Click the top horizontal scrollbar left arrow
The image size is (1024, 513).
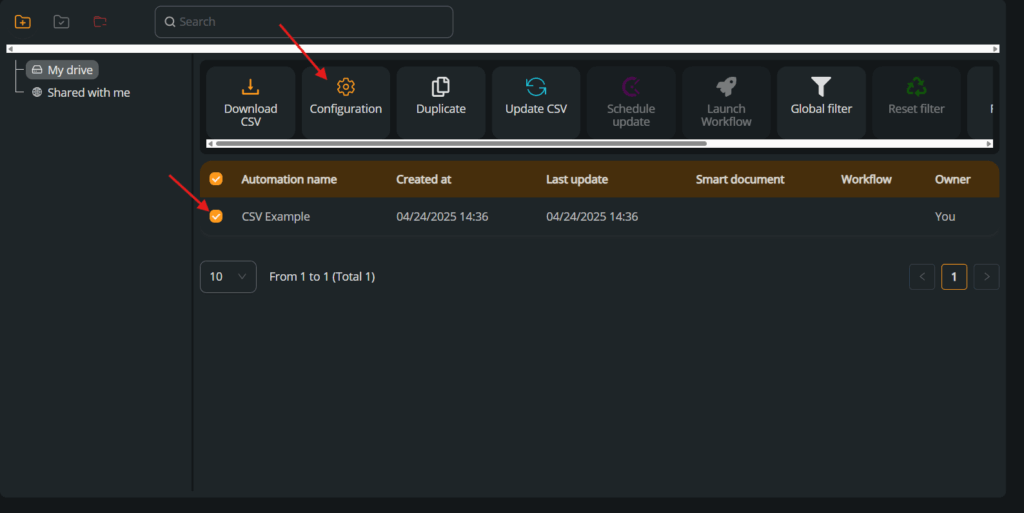click(x=10, y=49)
